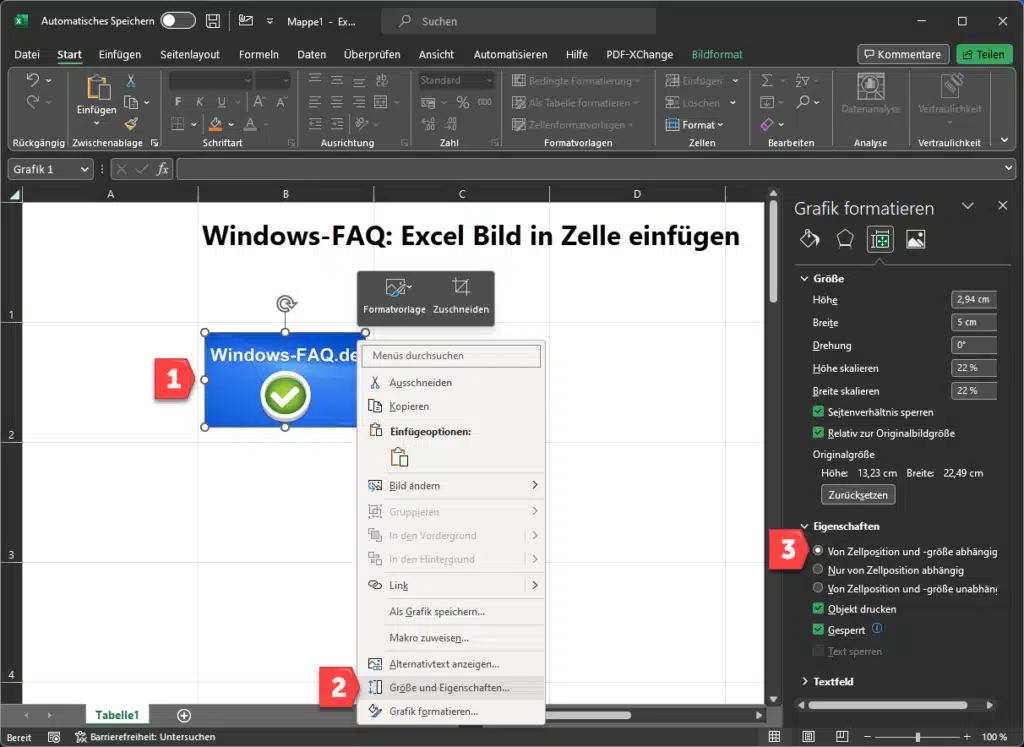The width and height of the screenshot is (1024, 747).
Task: Click Menüs durchsuchen search field
Action: click(x=451, y=356)
